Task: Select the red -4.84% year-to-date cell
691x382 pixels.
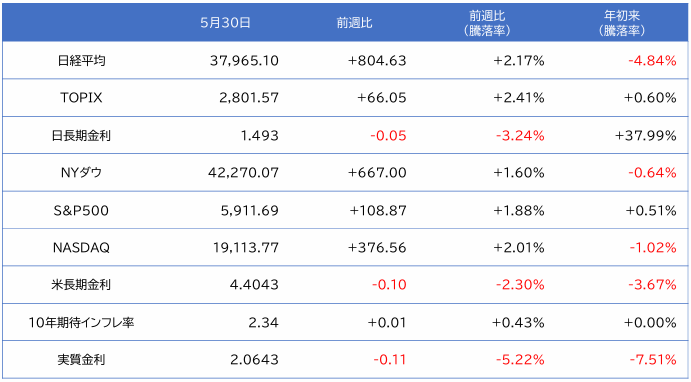Action: click(652, 60)
